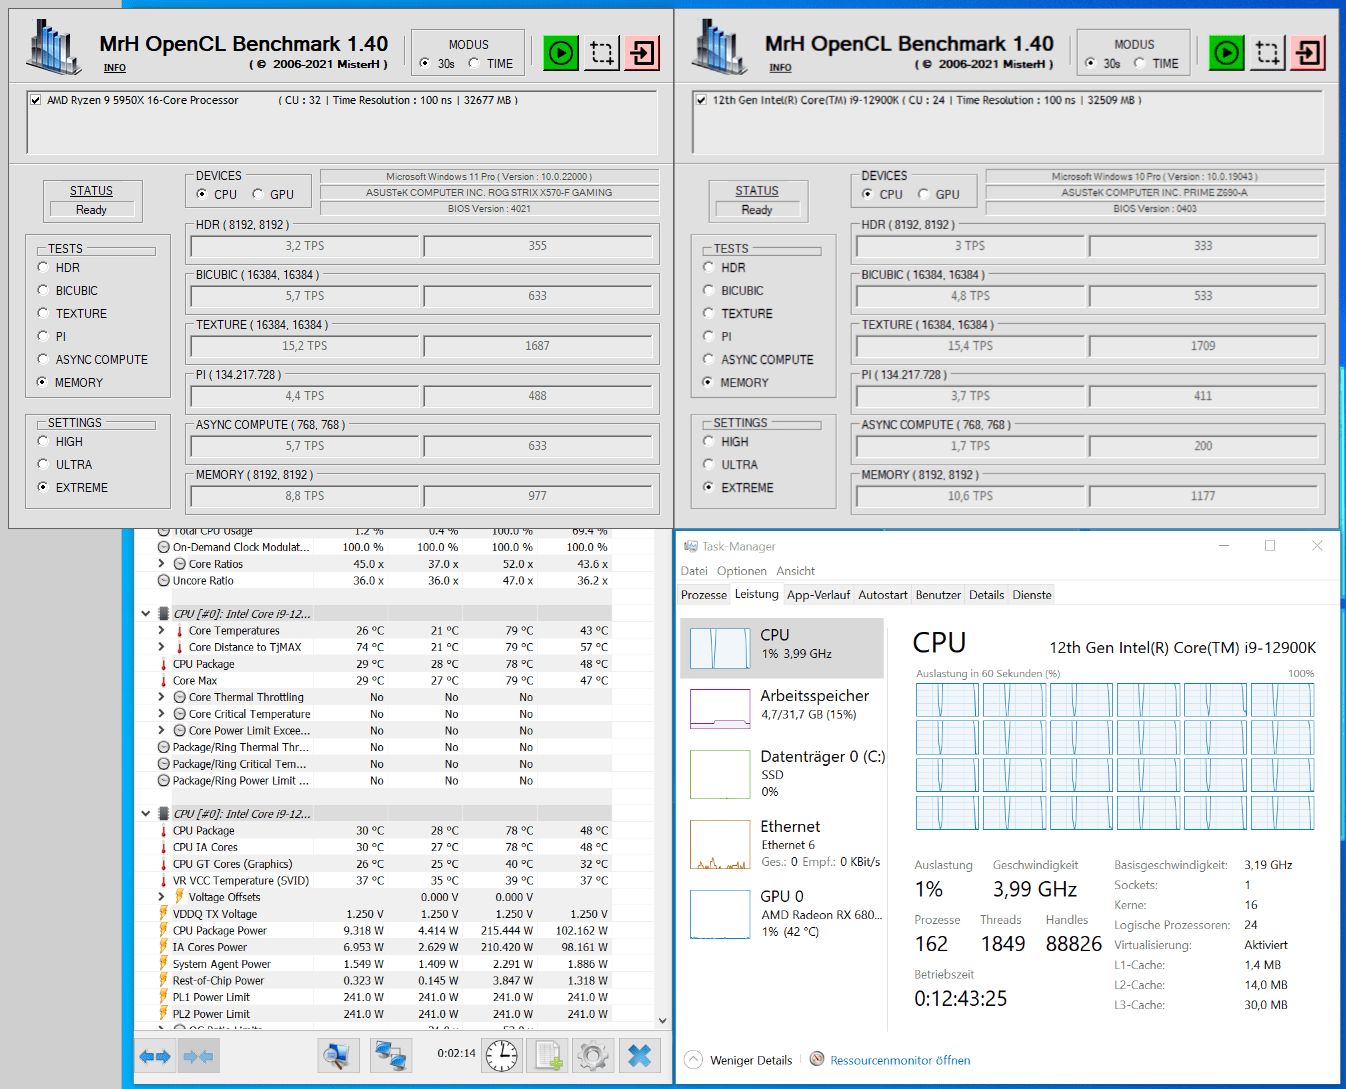1346x1089 pixels.
Task: Switch to App-Verlauf tab
Action: click(x=818, y=595)
